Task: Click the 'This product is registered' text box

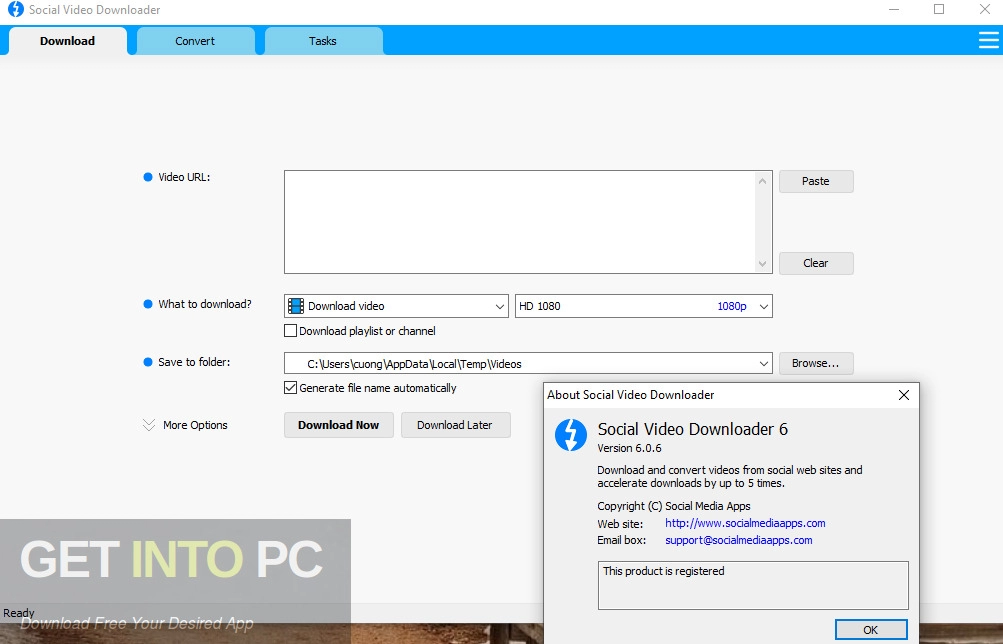Action: pyautogui.click(x=753, y=585)
